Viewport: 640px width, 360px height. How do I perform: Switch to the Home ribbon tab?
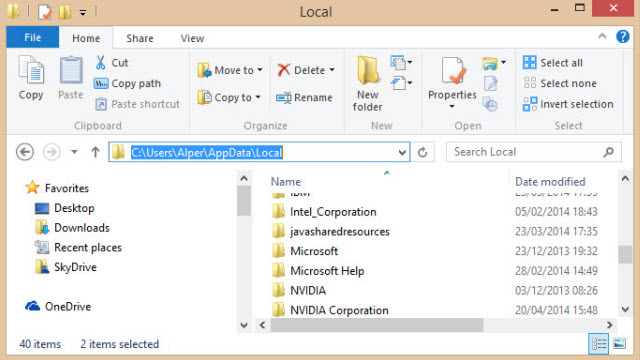click(x=86, y=38)
